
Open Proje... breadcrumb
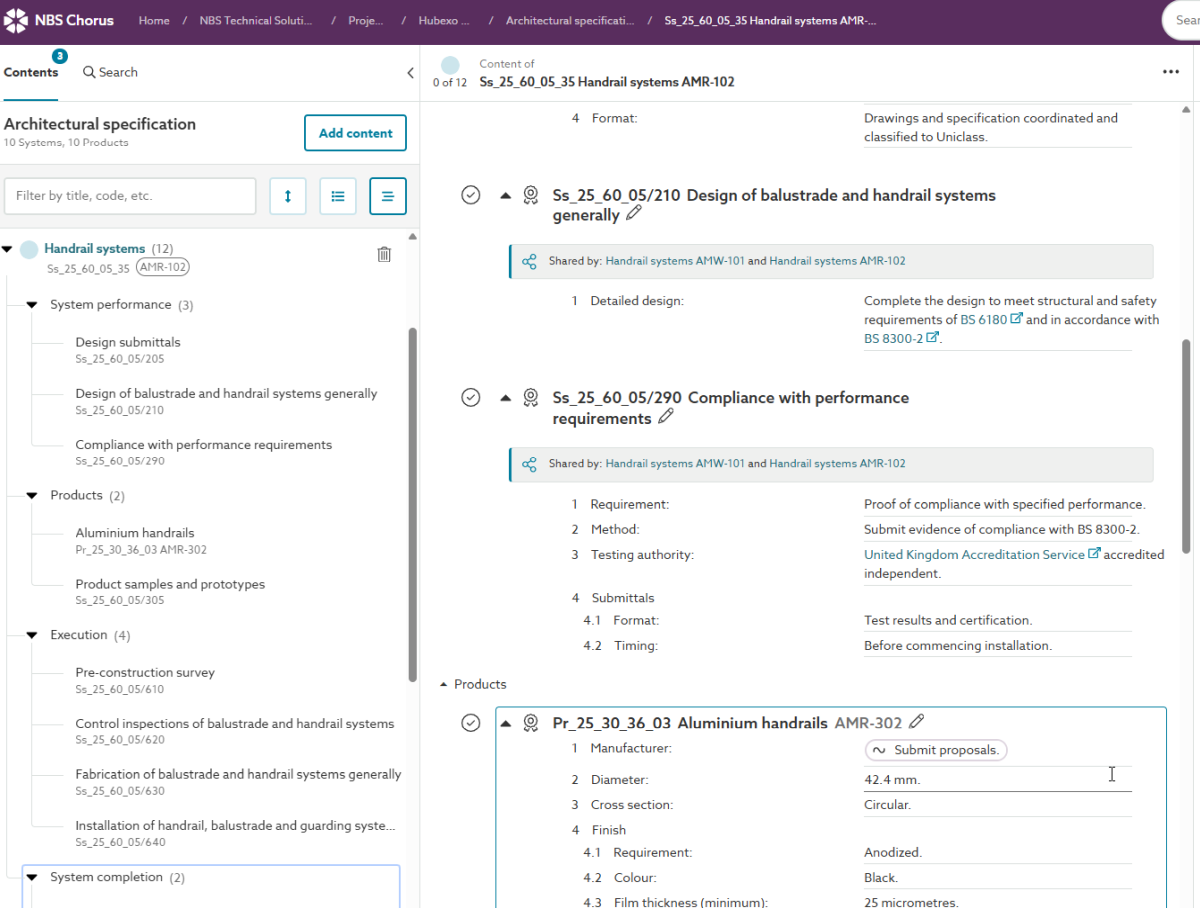[x=366, y=20]
